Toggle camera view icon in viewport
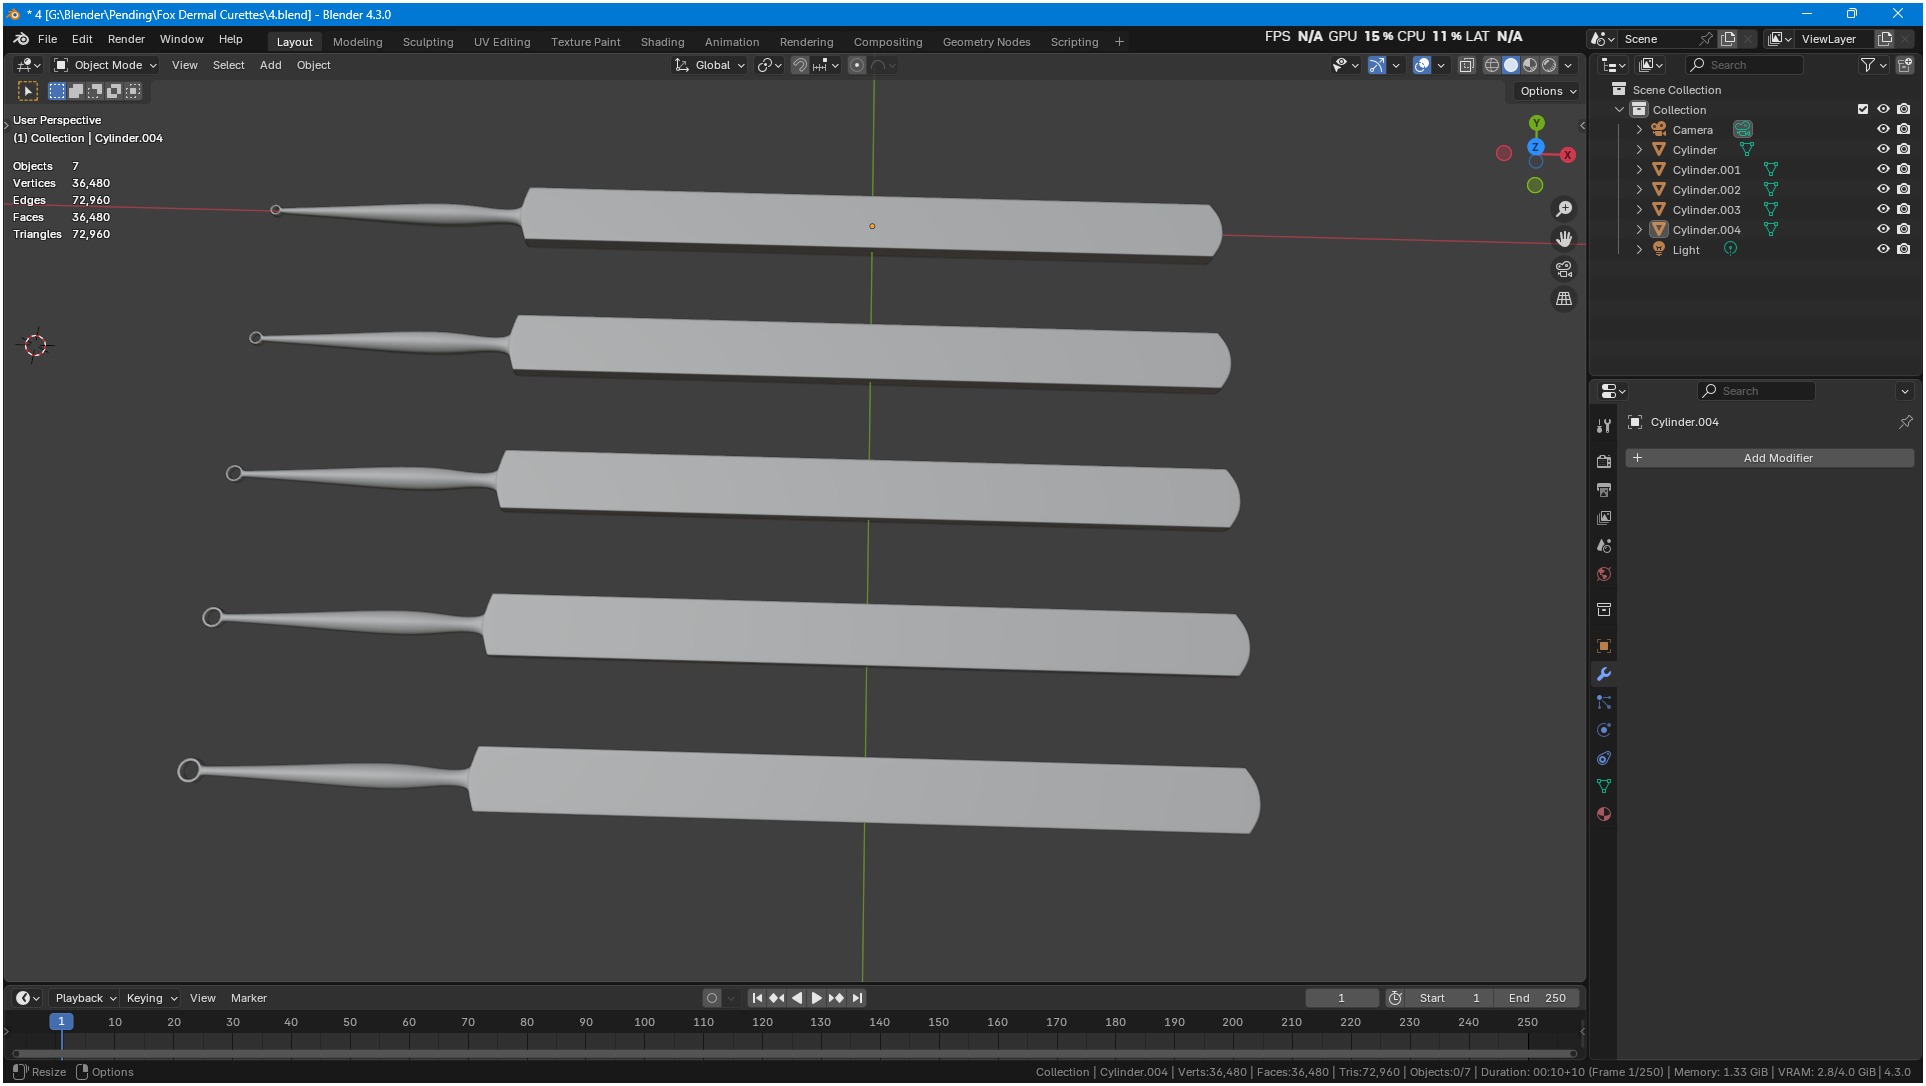Screen dimensions: 1926x1086 (1564, 269)
